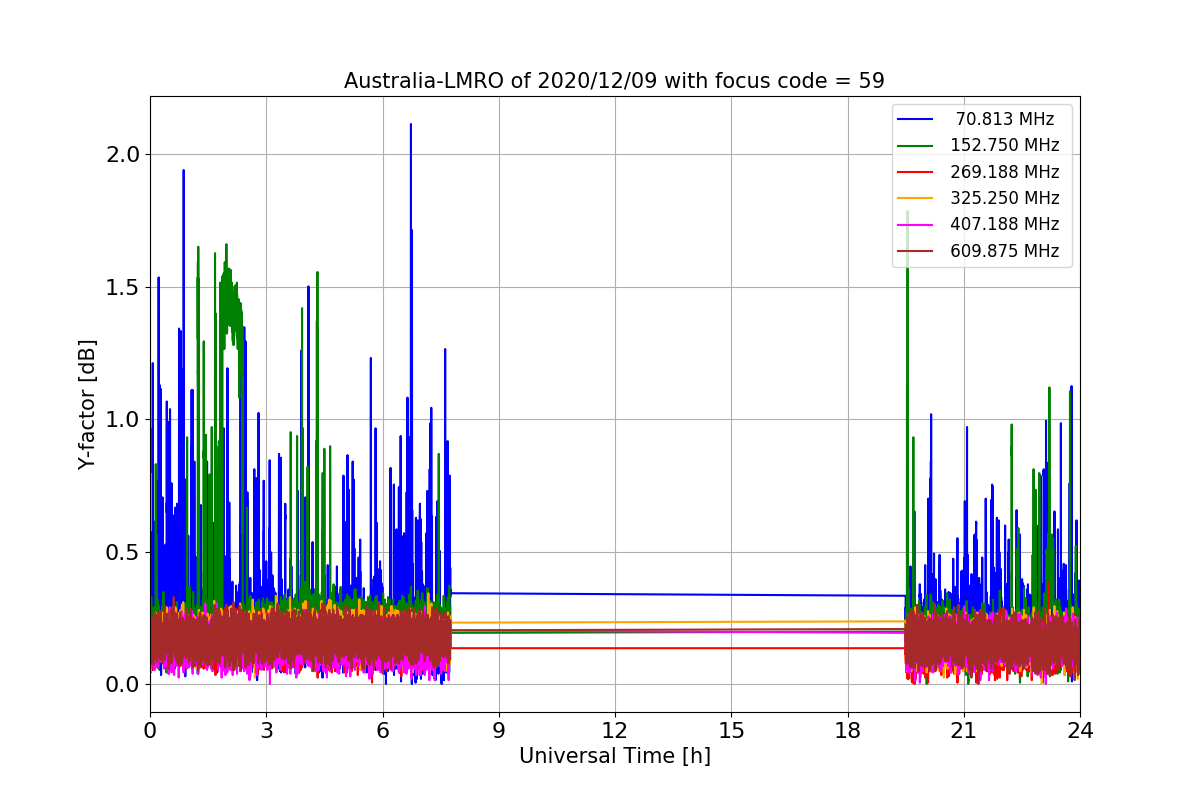Click the 2.0 tick on the Y axis

[124, 154]
